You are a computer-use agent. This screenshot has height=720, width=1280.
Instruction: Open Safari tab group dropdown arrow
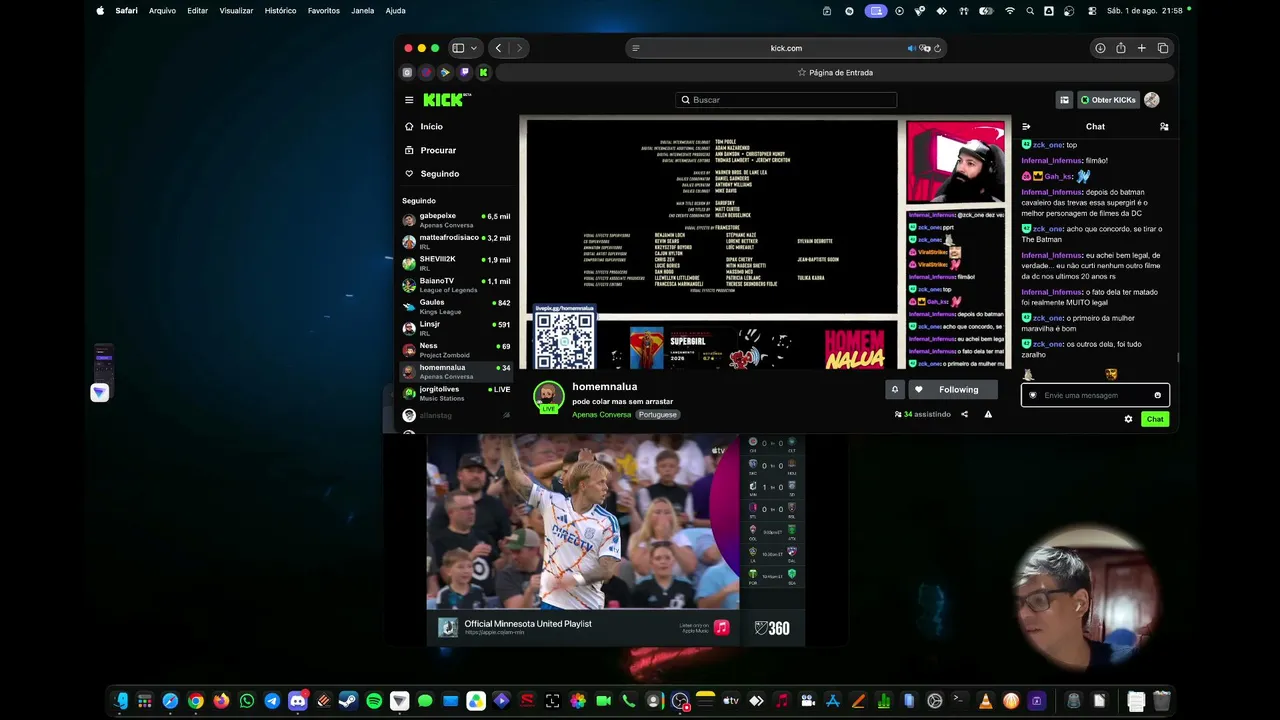(474, 48)
